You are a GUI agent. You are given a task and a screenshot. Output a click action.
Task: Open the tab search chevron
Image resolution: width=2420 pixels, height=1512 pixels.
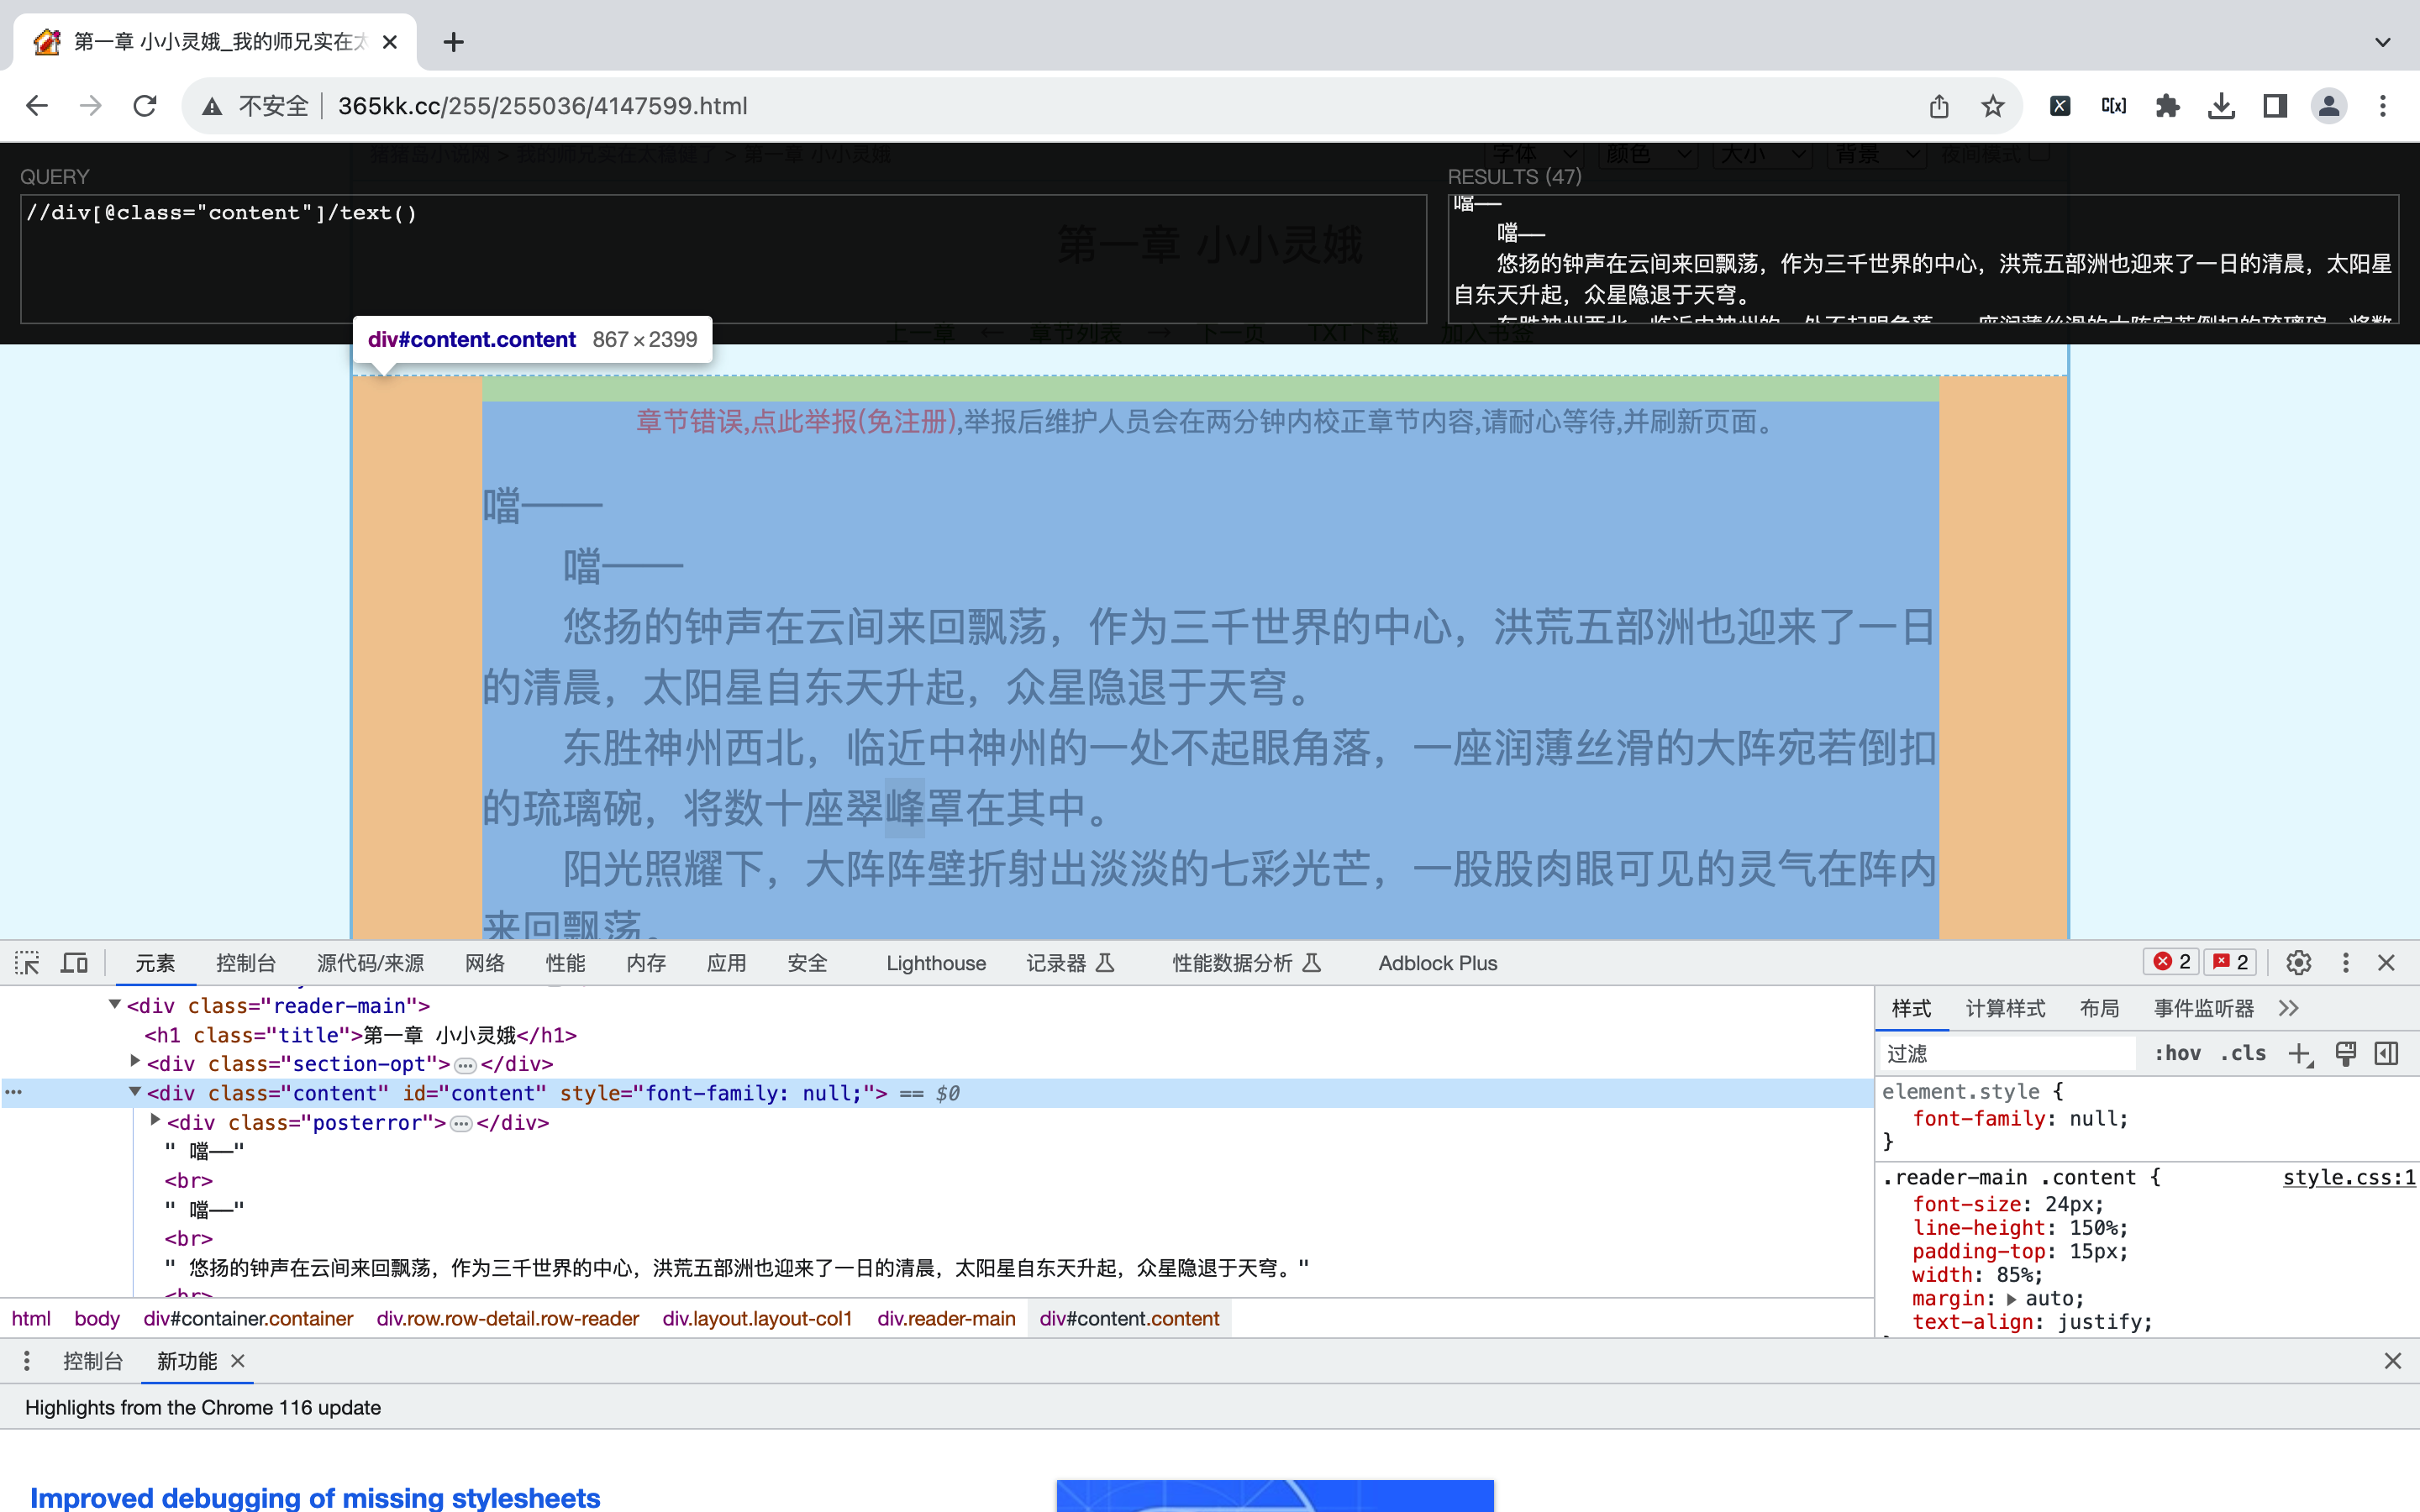coord(2383,42)
